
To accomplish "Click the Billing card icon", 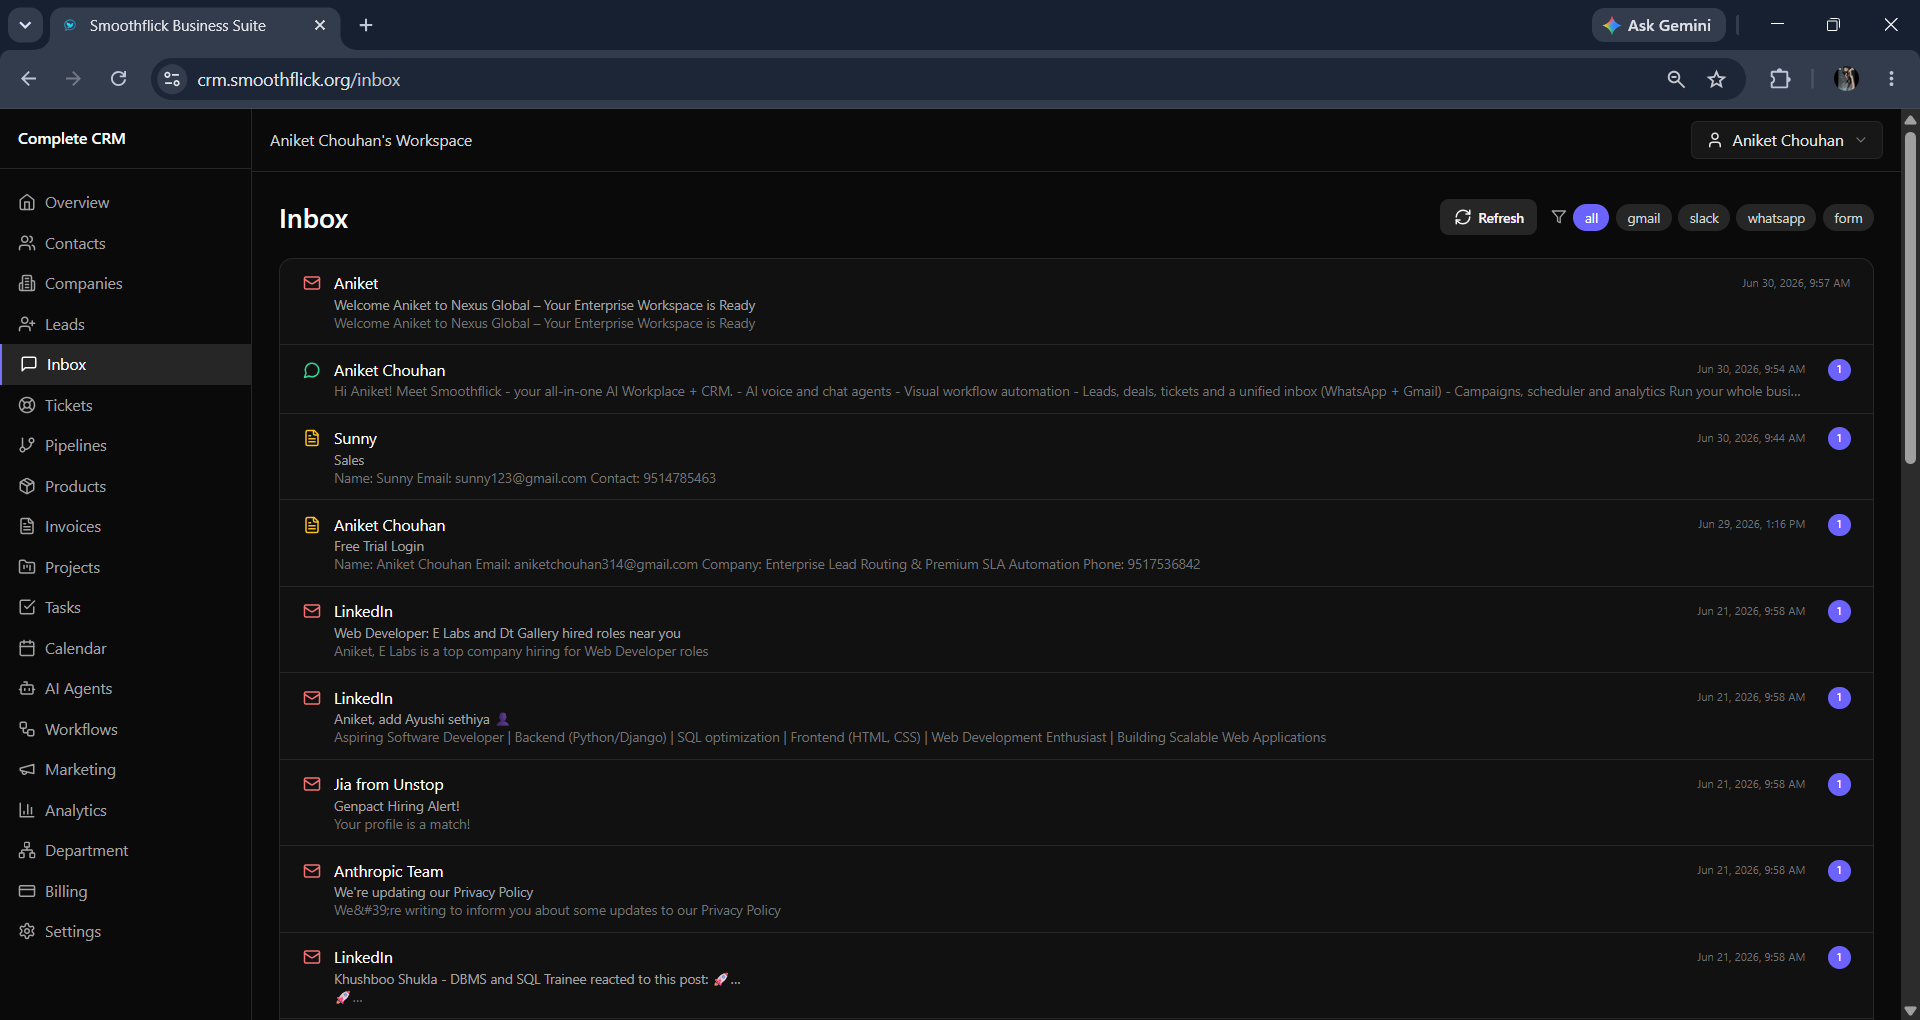I will point(27,891).
